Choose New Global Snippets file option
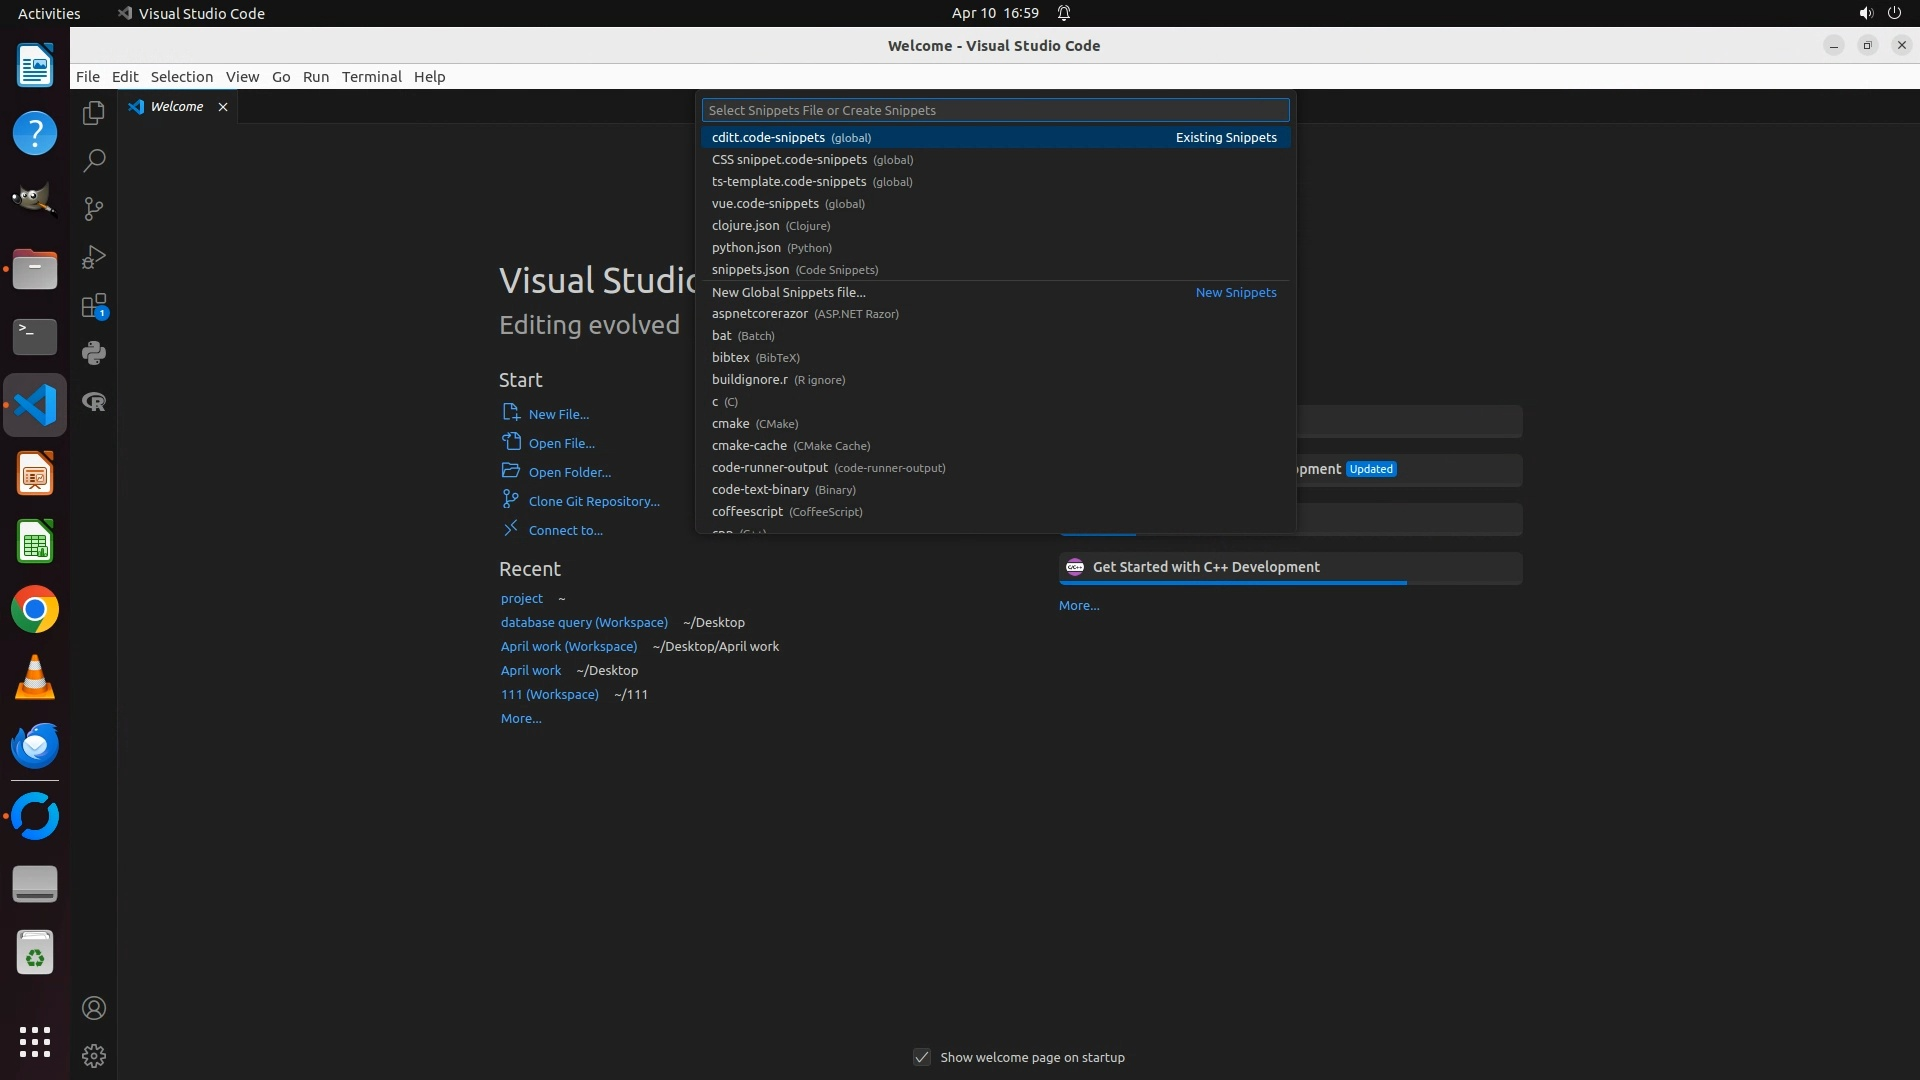 [x=788, y=292]
